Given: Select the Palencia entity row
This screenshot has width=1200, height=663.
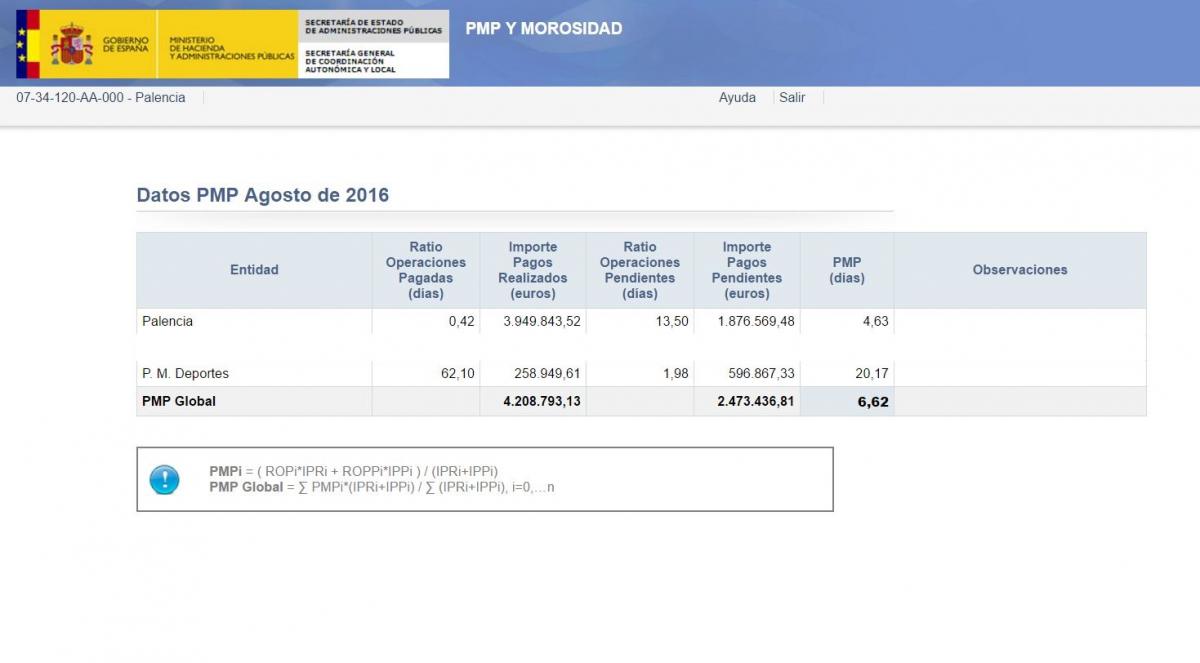Looking at the screenshot, I should click(168, 322).
